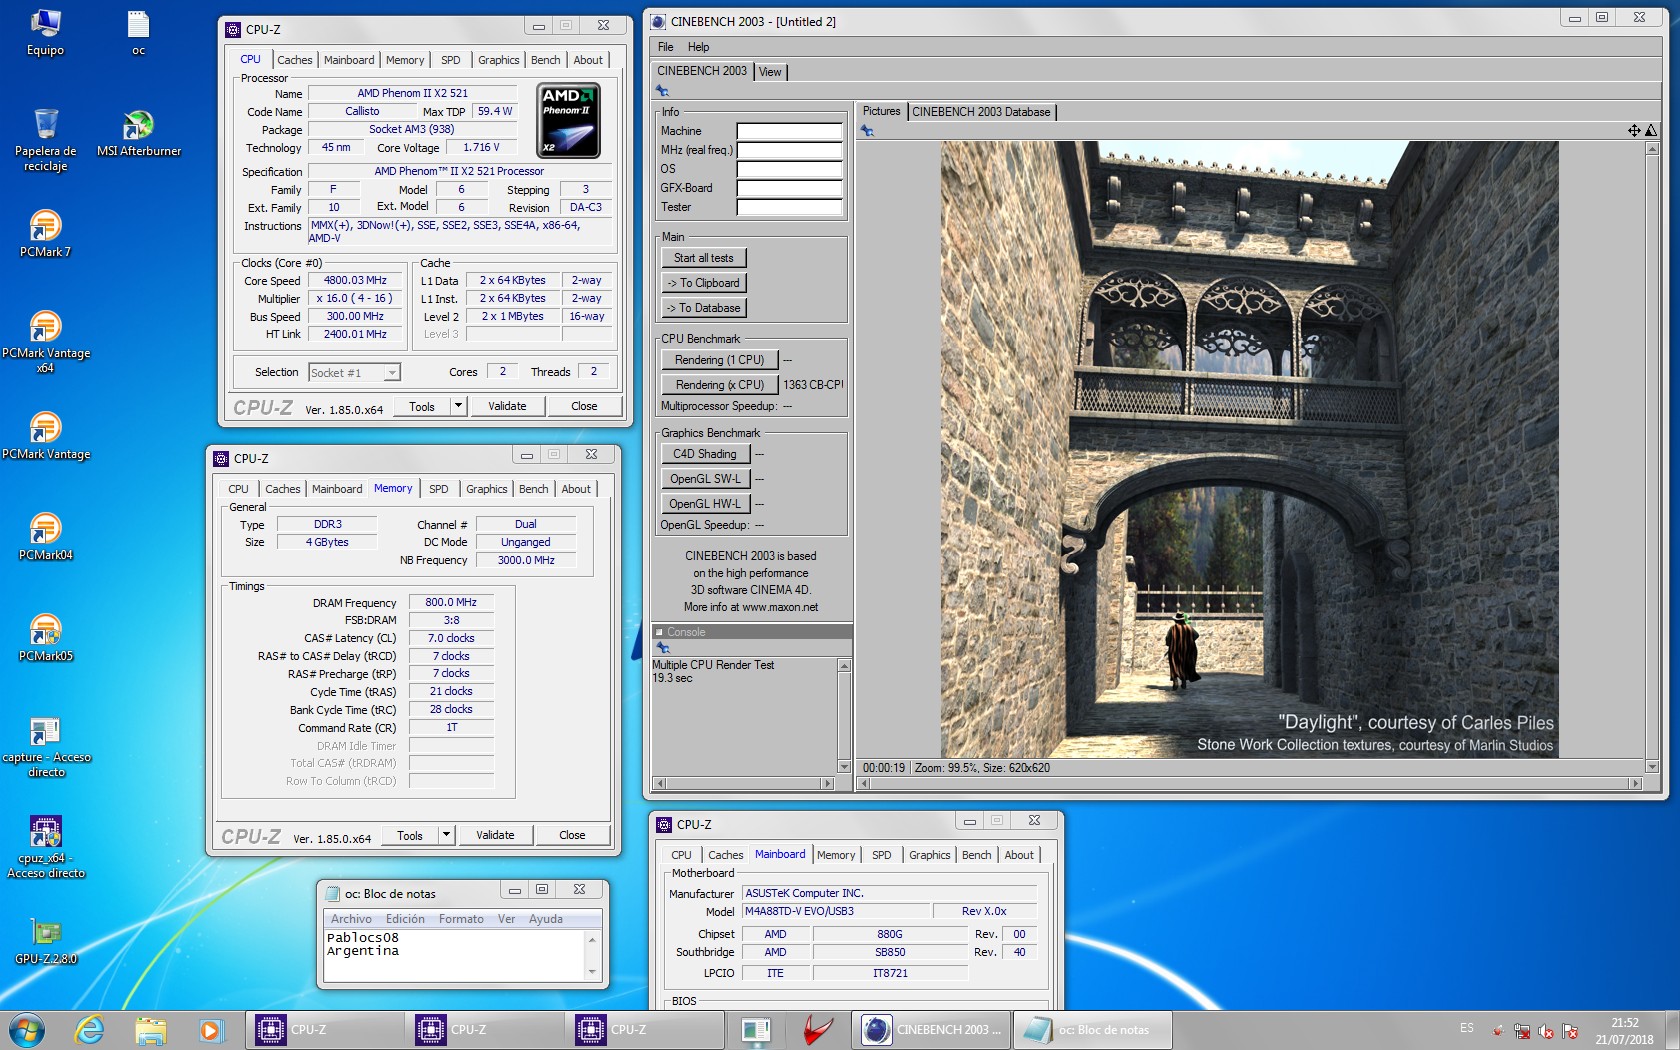Click Rendering (1 CPU) button
The width and height of the screenshot is (1680, 1050).
pyautogui.click(x=719, y=360)
